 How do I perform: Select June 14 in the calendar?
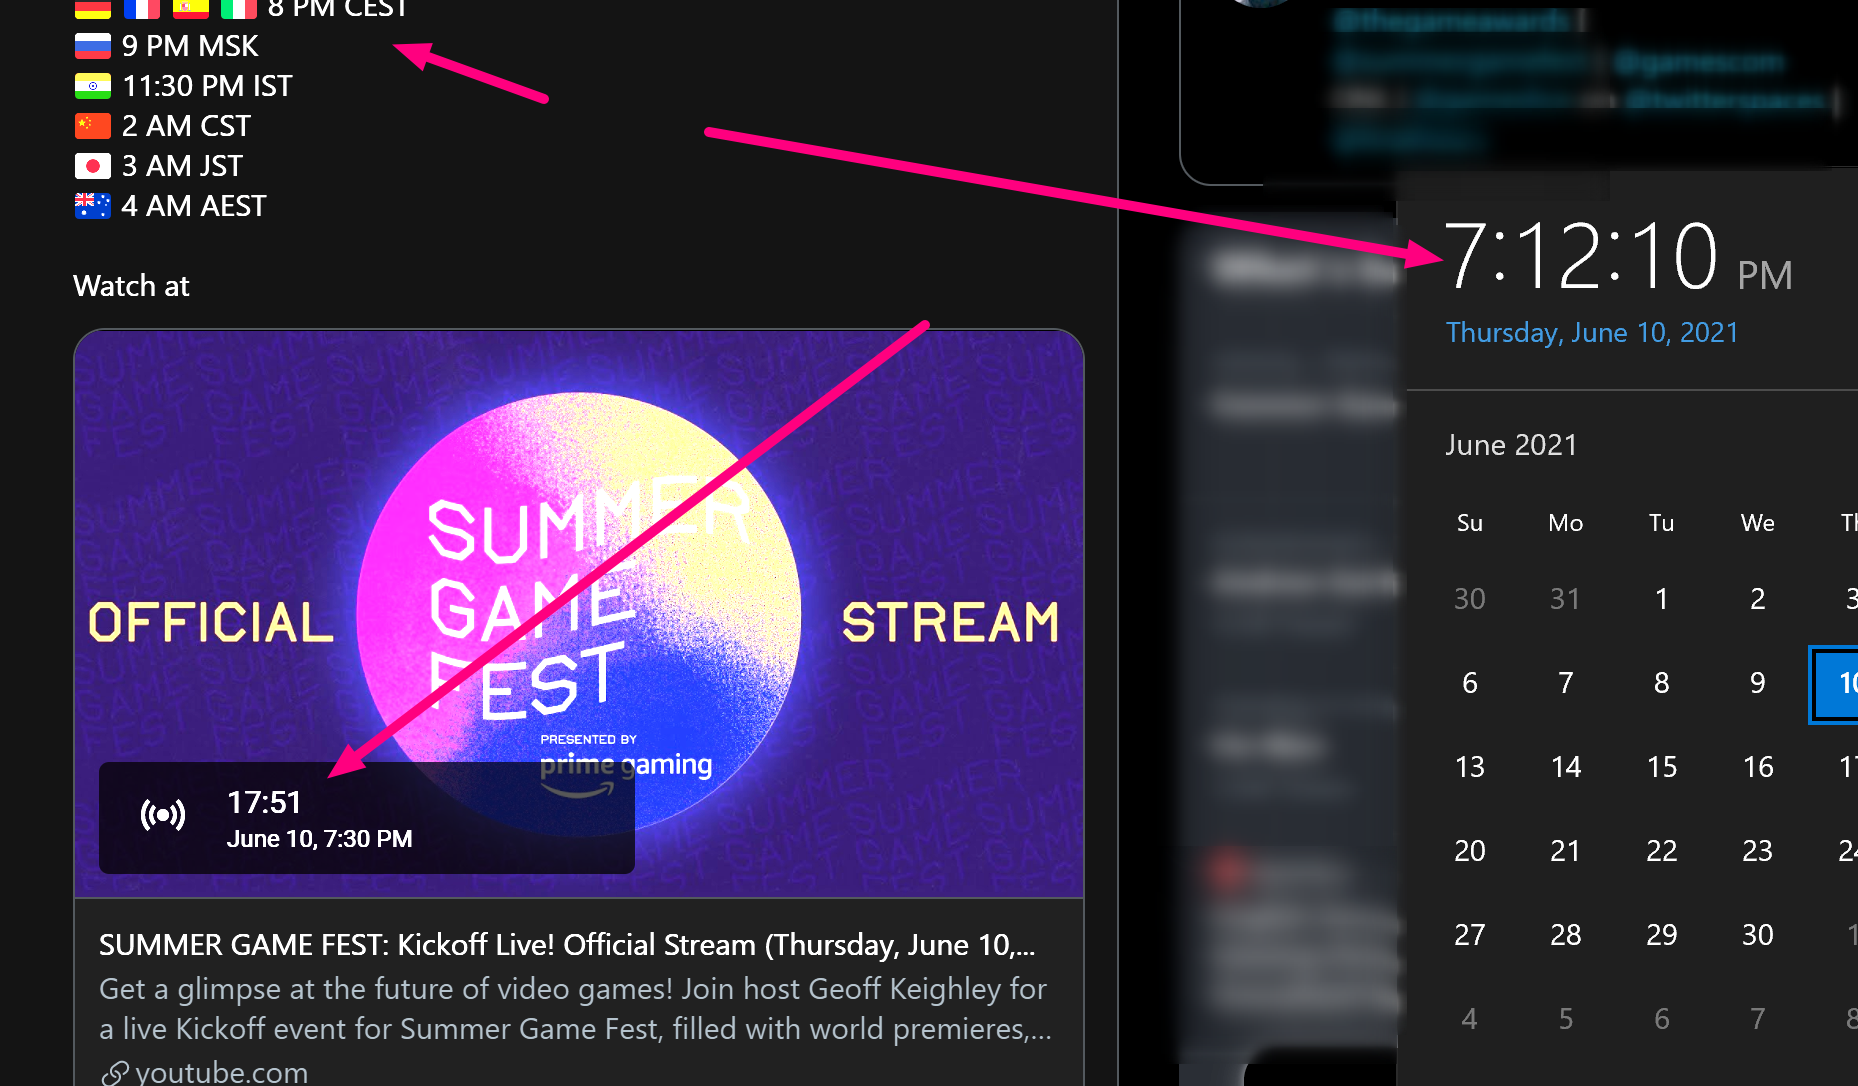[1566, 767]
